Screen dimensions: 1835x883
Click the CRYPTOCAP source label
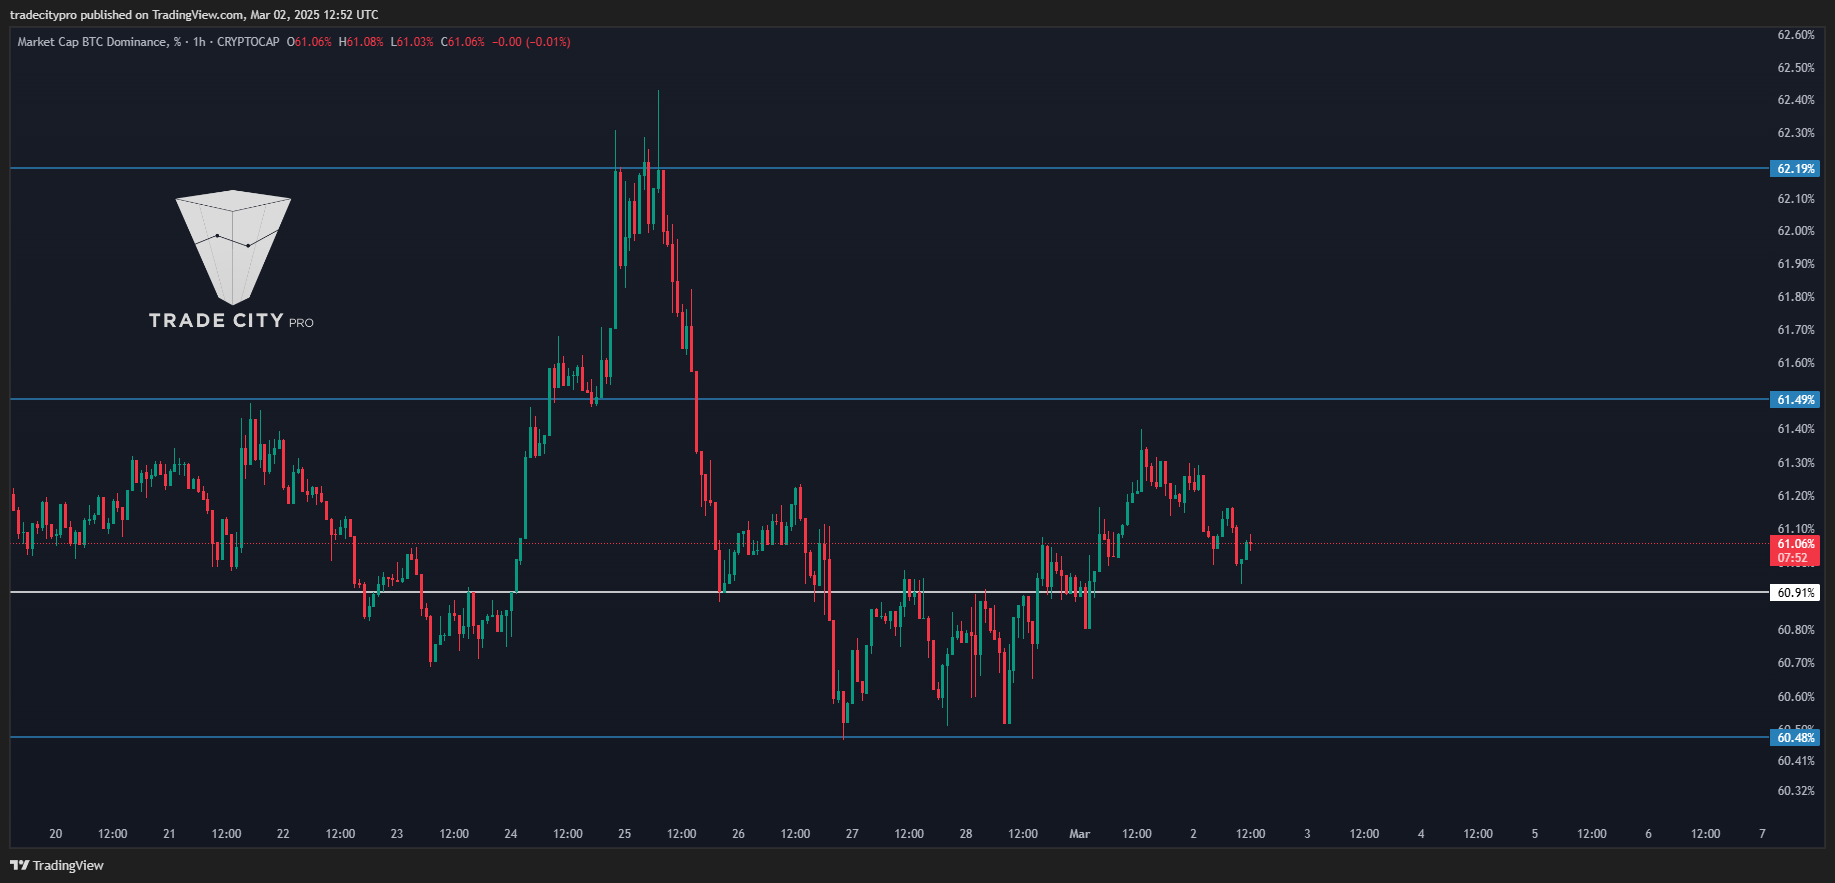click(x=248, y=42)
